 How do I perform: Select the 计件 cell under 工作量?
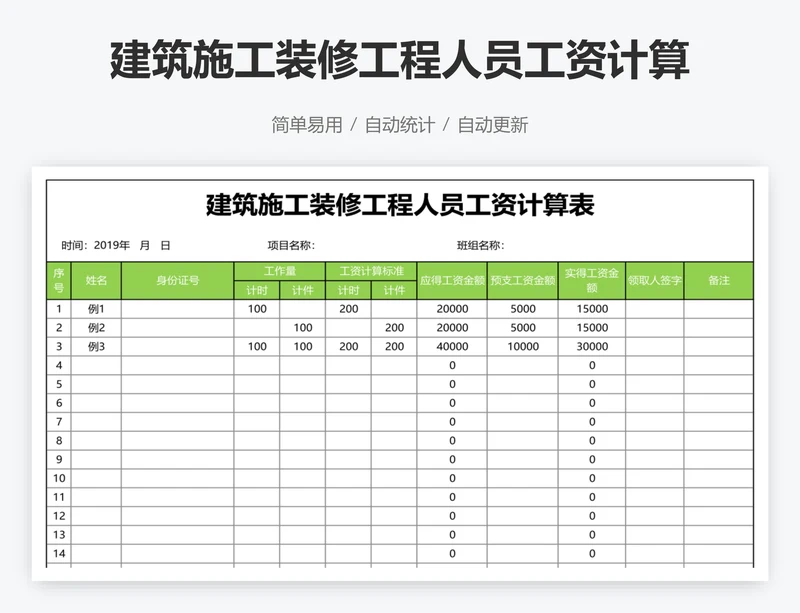303,290
